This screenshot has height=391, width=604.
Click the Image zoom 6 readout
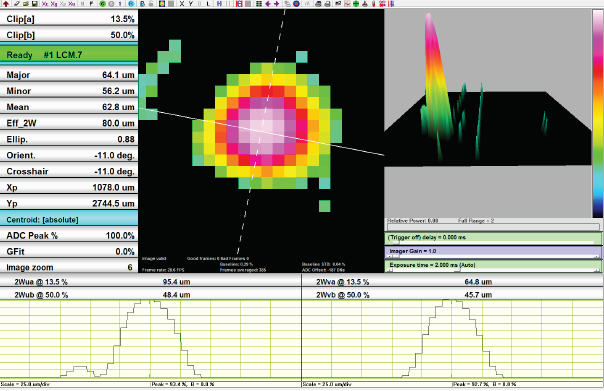pos(69,267)
